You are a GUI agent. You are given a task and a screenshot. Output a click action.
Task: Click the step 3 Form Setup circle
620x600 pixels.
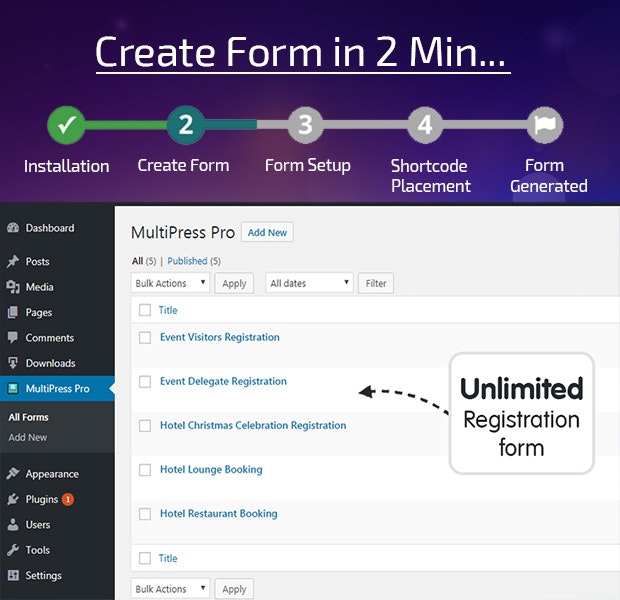coord(305,125)
